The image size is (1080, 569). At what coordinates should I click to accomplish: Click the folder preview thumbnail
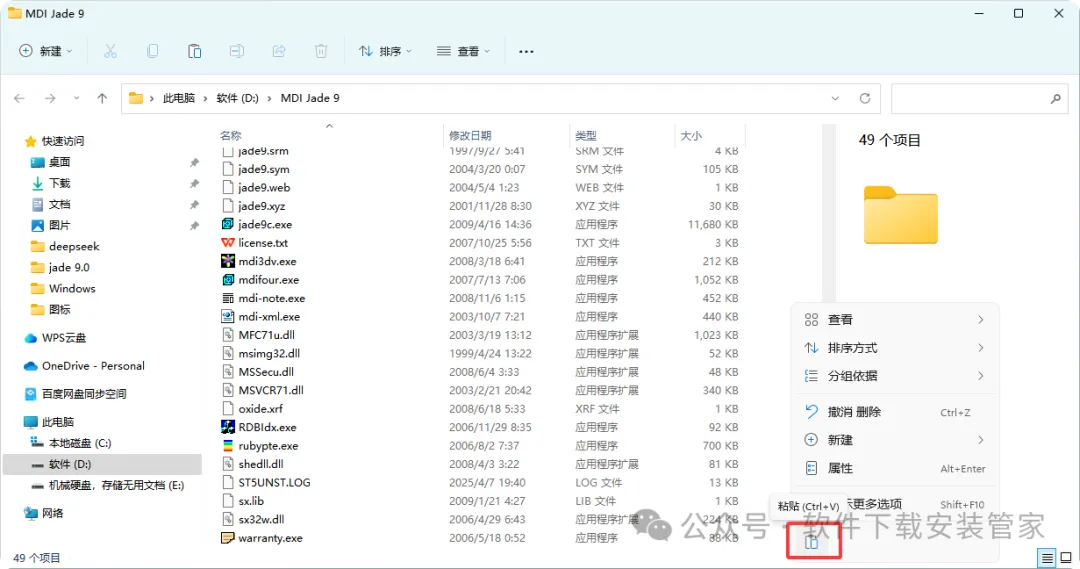(900, 215)
